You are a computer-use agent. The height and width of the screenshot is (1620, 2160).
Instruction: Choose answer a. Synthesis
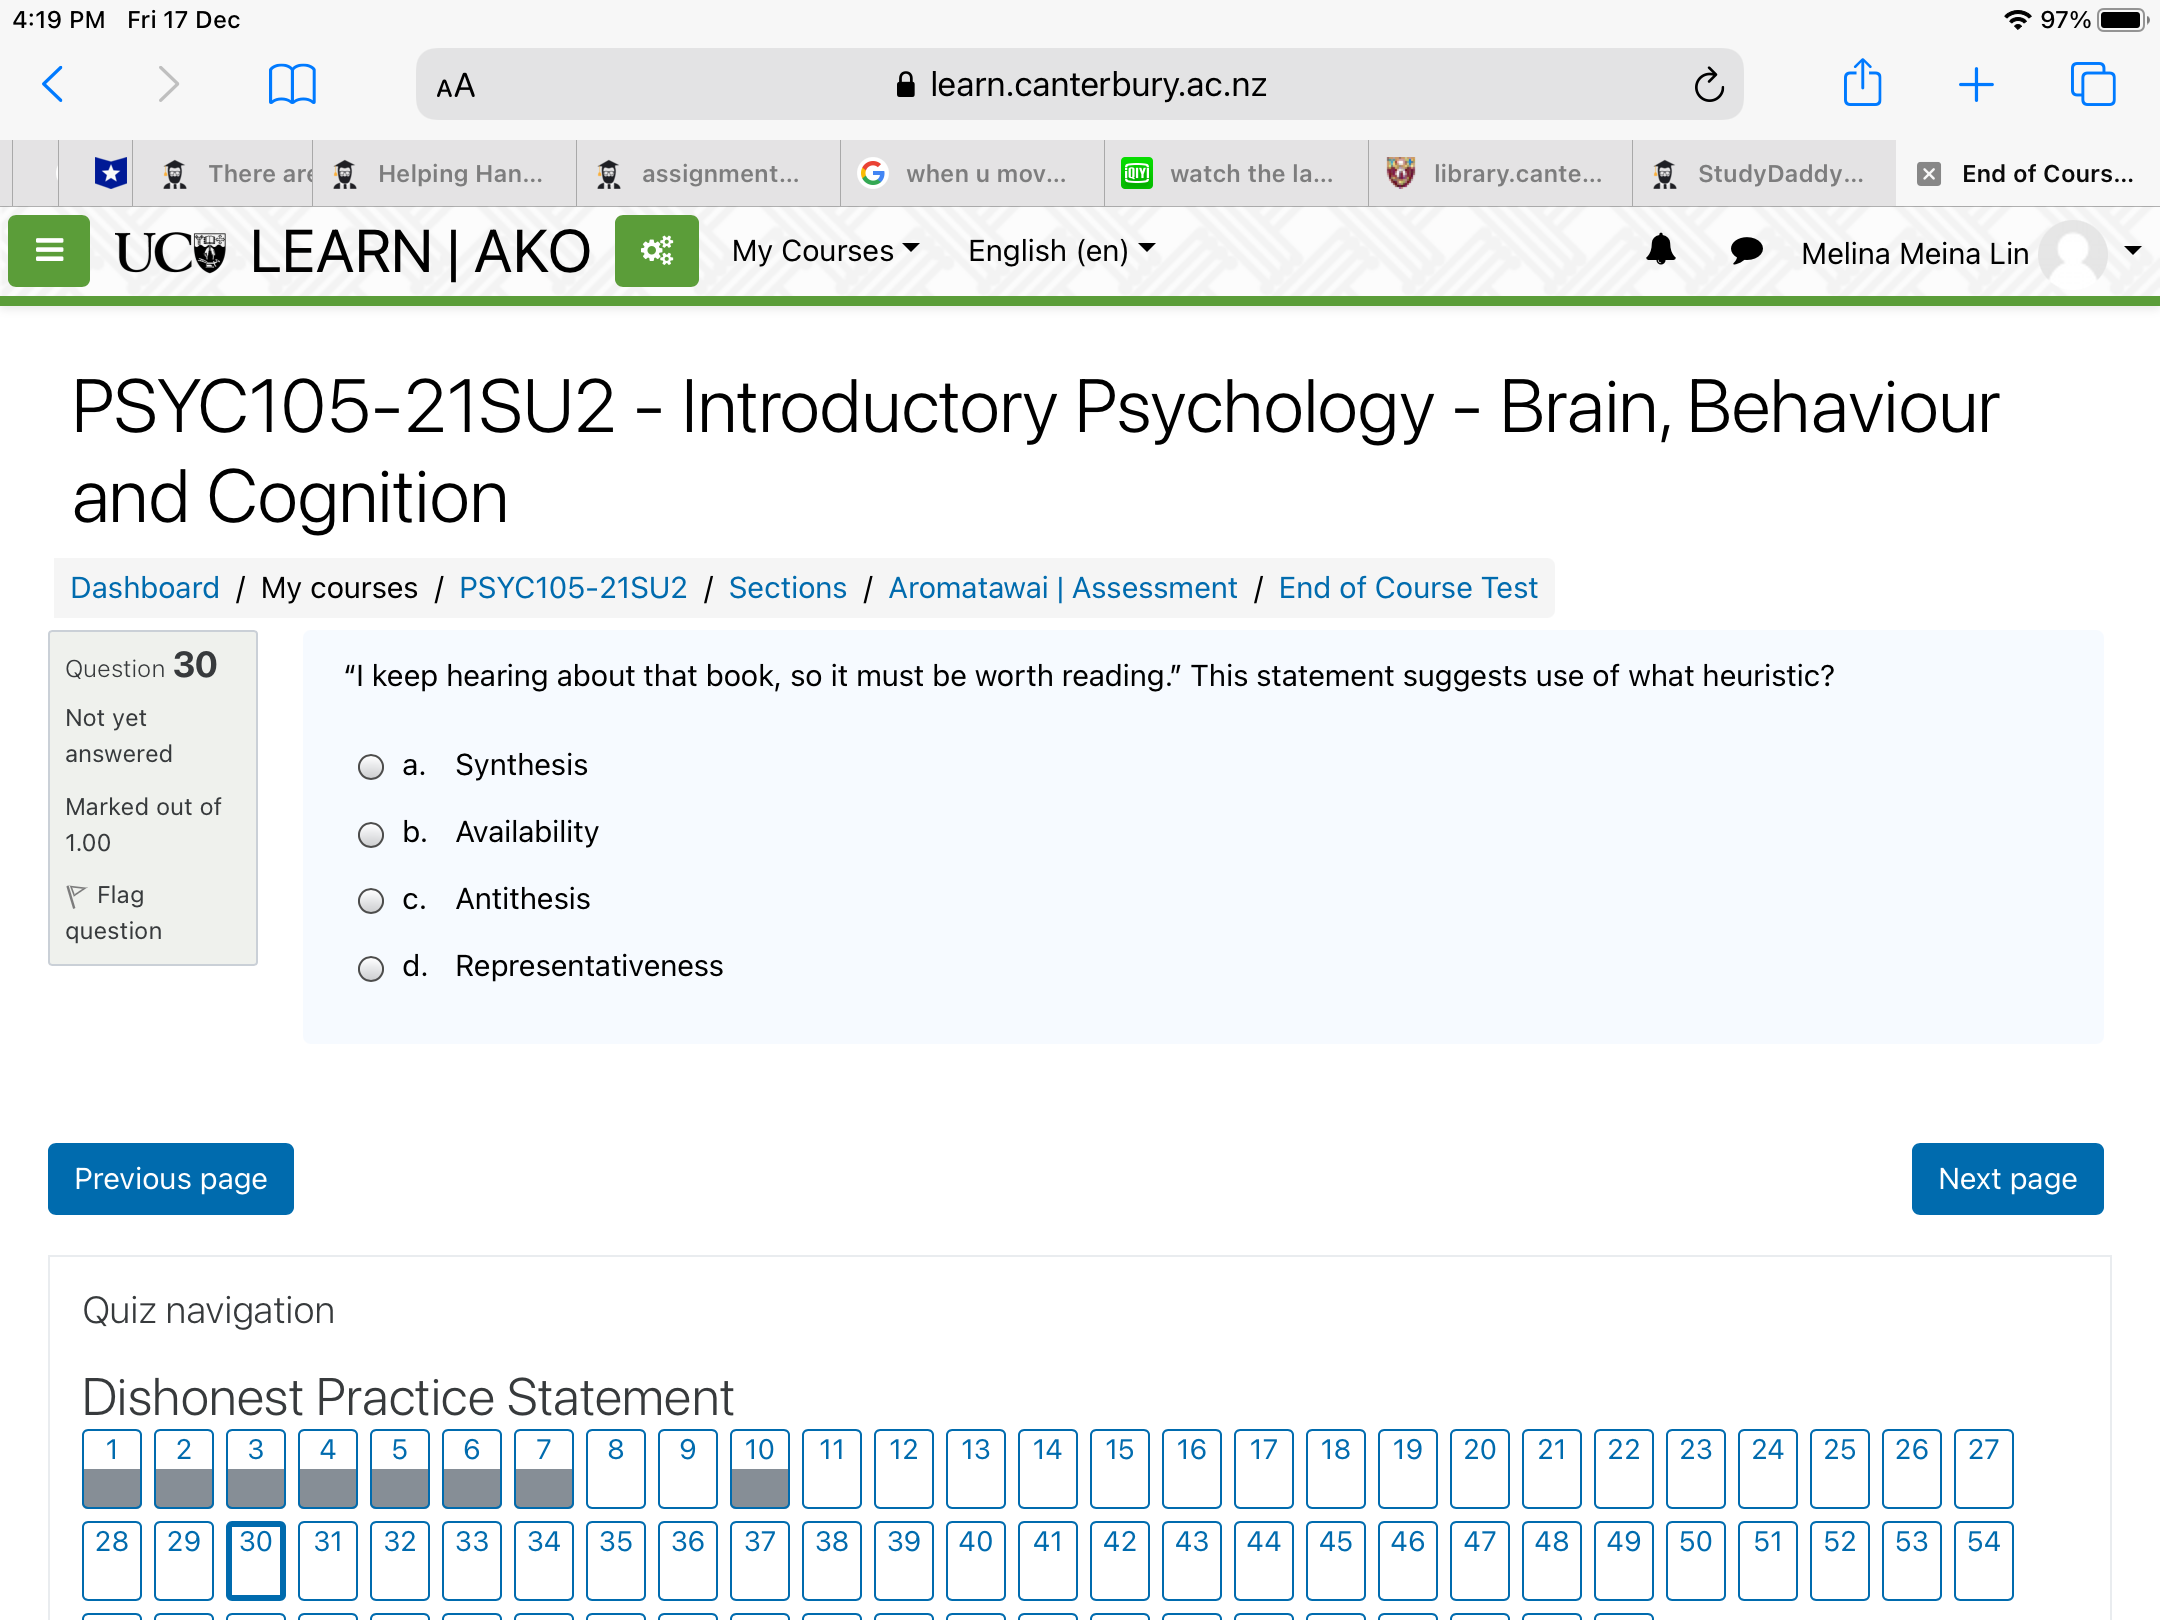tap(371, 767)
